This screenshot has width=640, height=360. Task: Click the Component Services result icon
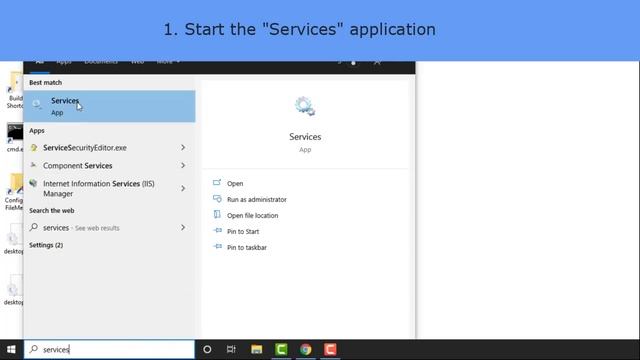(x=34, y=165)
